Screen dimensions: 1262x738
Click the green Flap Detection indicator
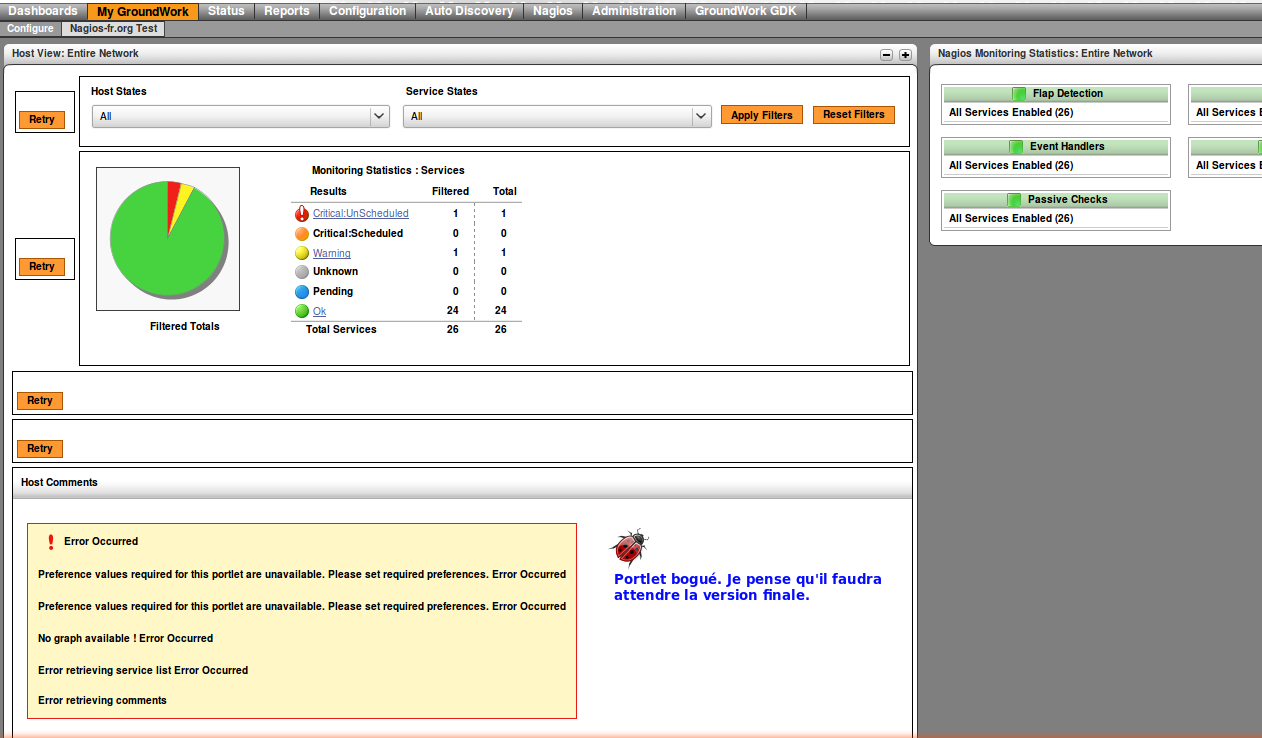[1019, 94]
